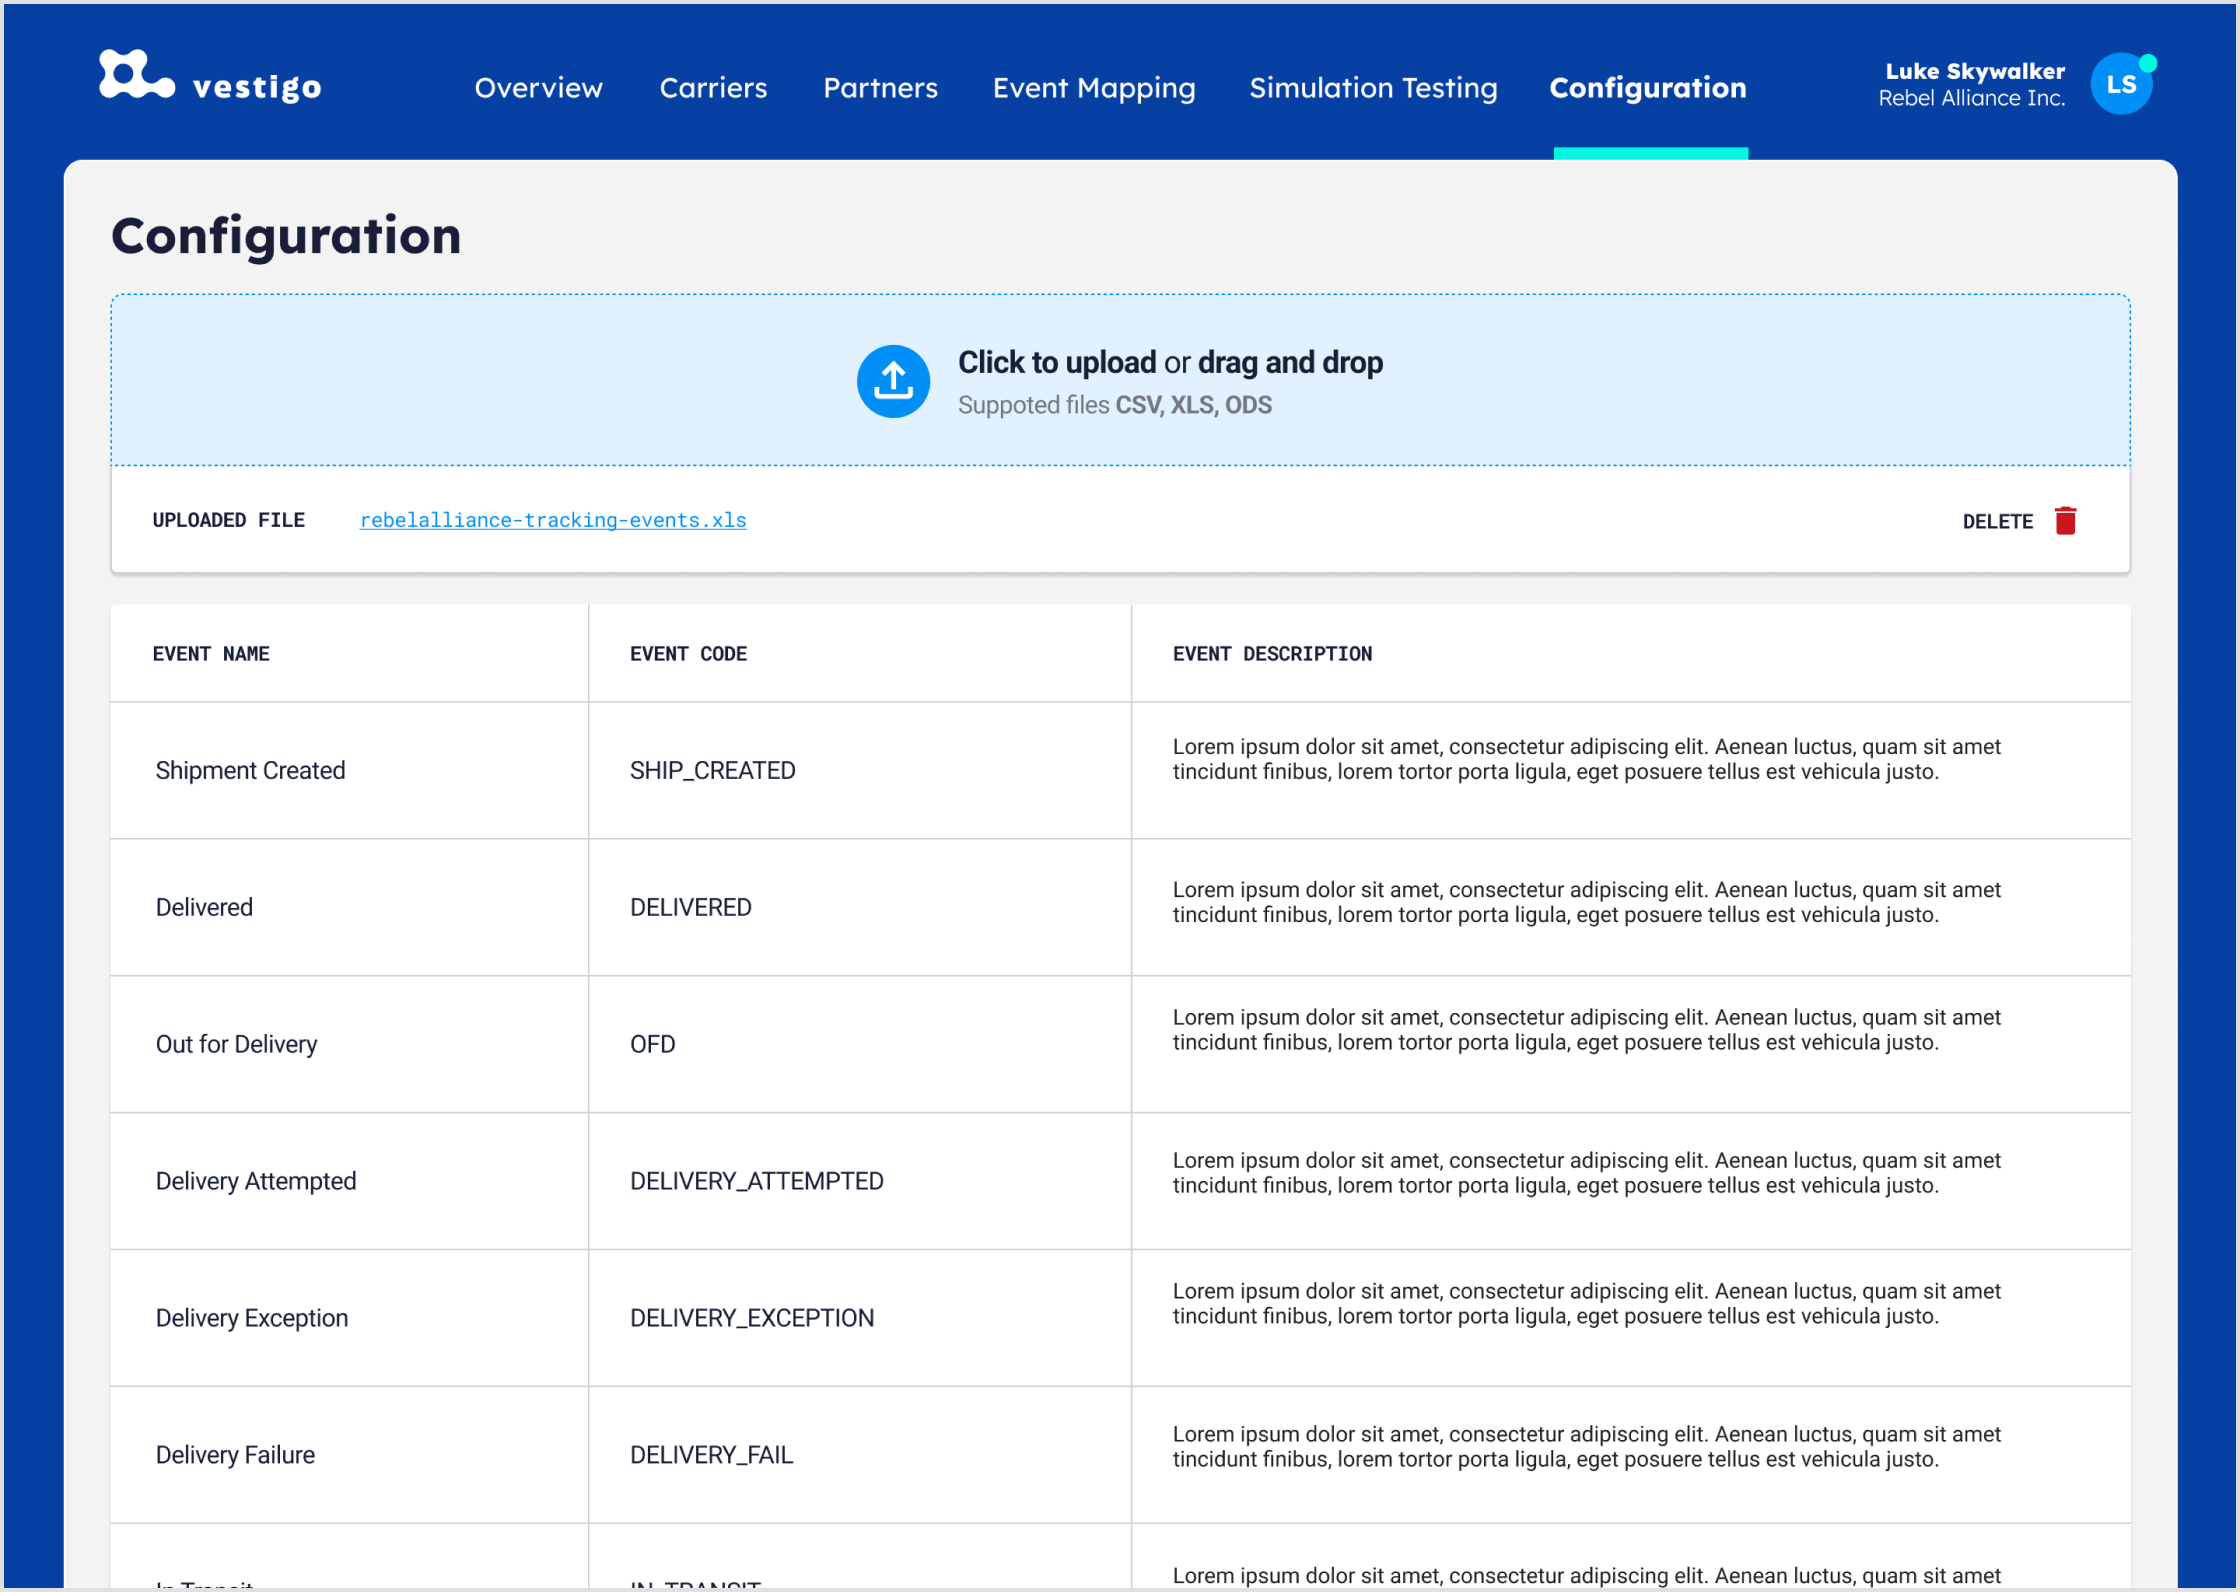Click the teal underline indicator below Configuration
Image resolution: width=2240 pixels, height=1592 pixels.
[1651, 151]
